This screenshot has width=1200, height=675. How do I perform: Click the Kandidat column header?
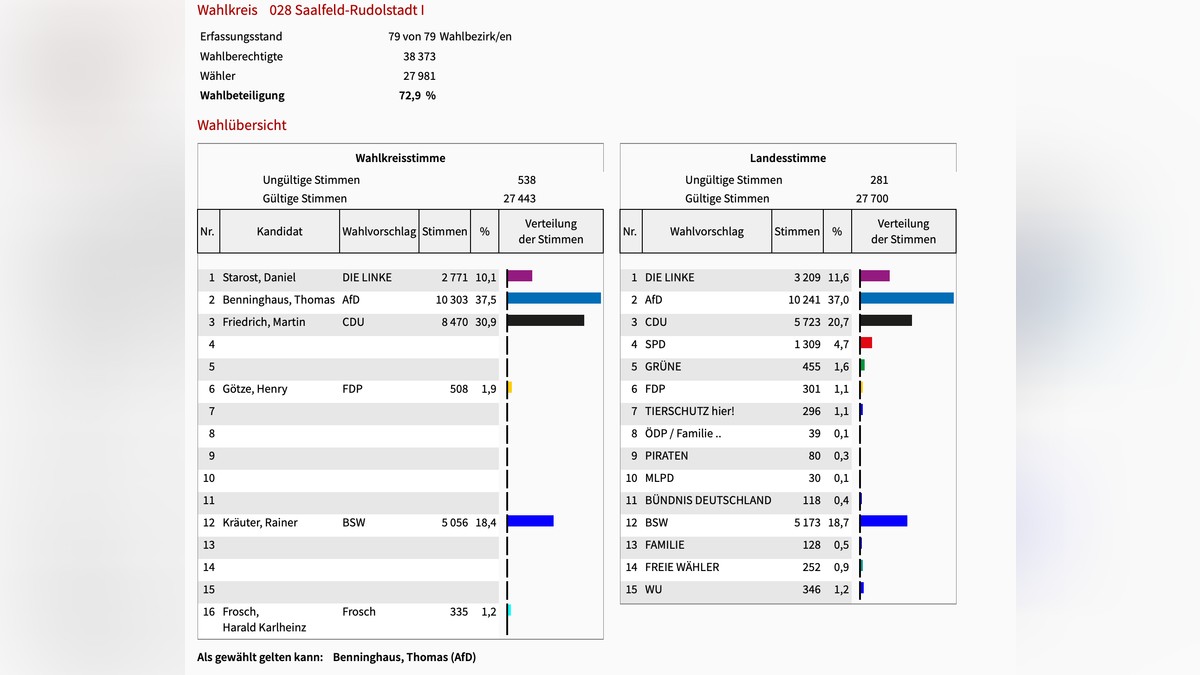[279, 231]
